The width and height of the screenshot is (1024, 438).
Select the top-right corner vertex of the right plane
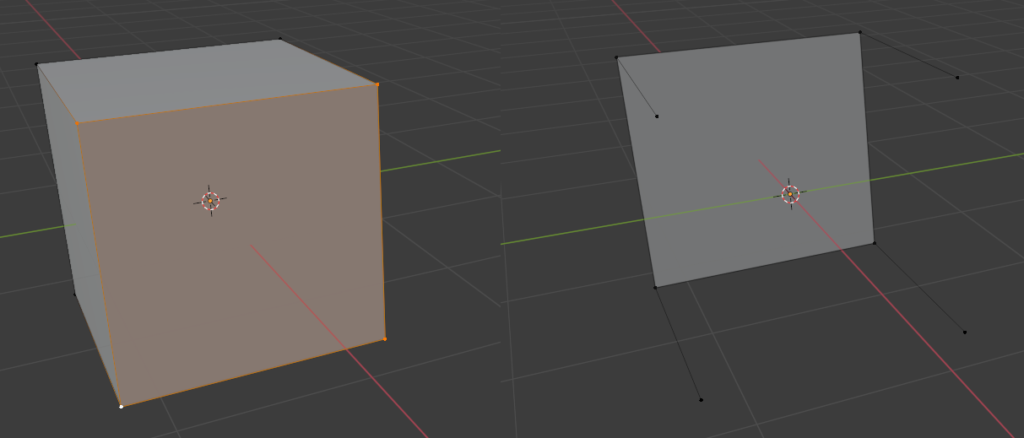tap(860, 32)
